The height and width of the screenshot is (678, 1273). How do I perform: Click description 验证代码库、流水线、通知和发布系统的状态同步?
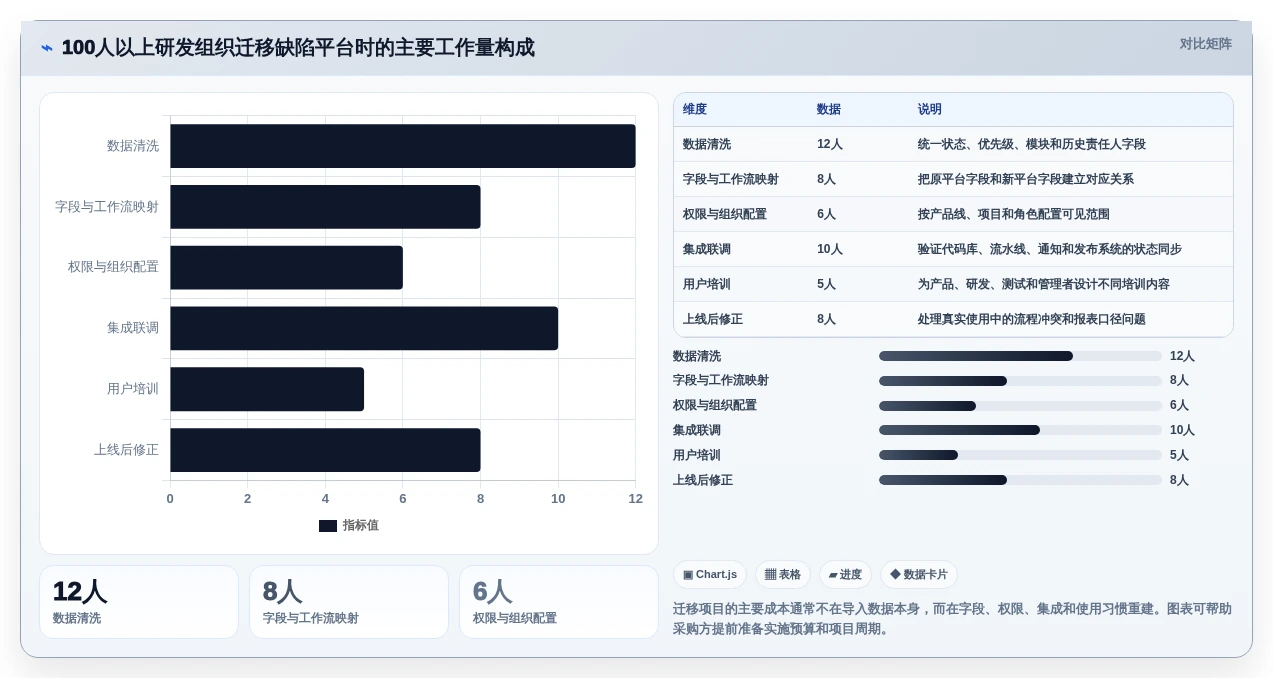[x=1050, y=249]
